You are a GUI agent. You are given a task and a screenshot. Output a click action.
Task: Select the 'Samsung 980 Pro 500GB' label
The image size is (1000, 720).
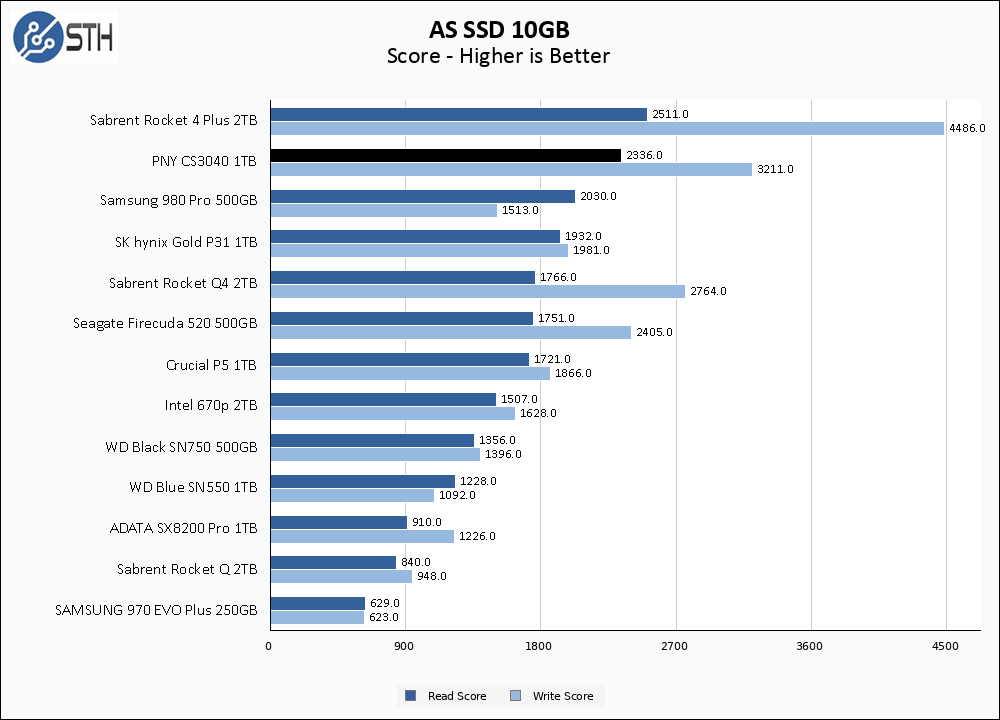point(179,200)
